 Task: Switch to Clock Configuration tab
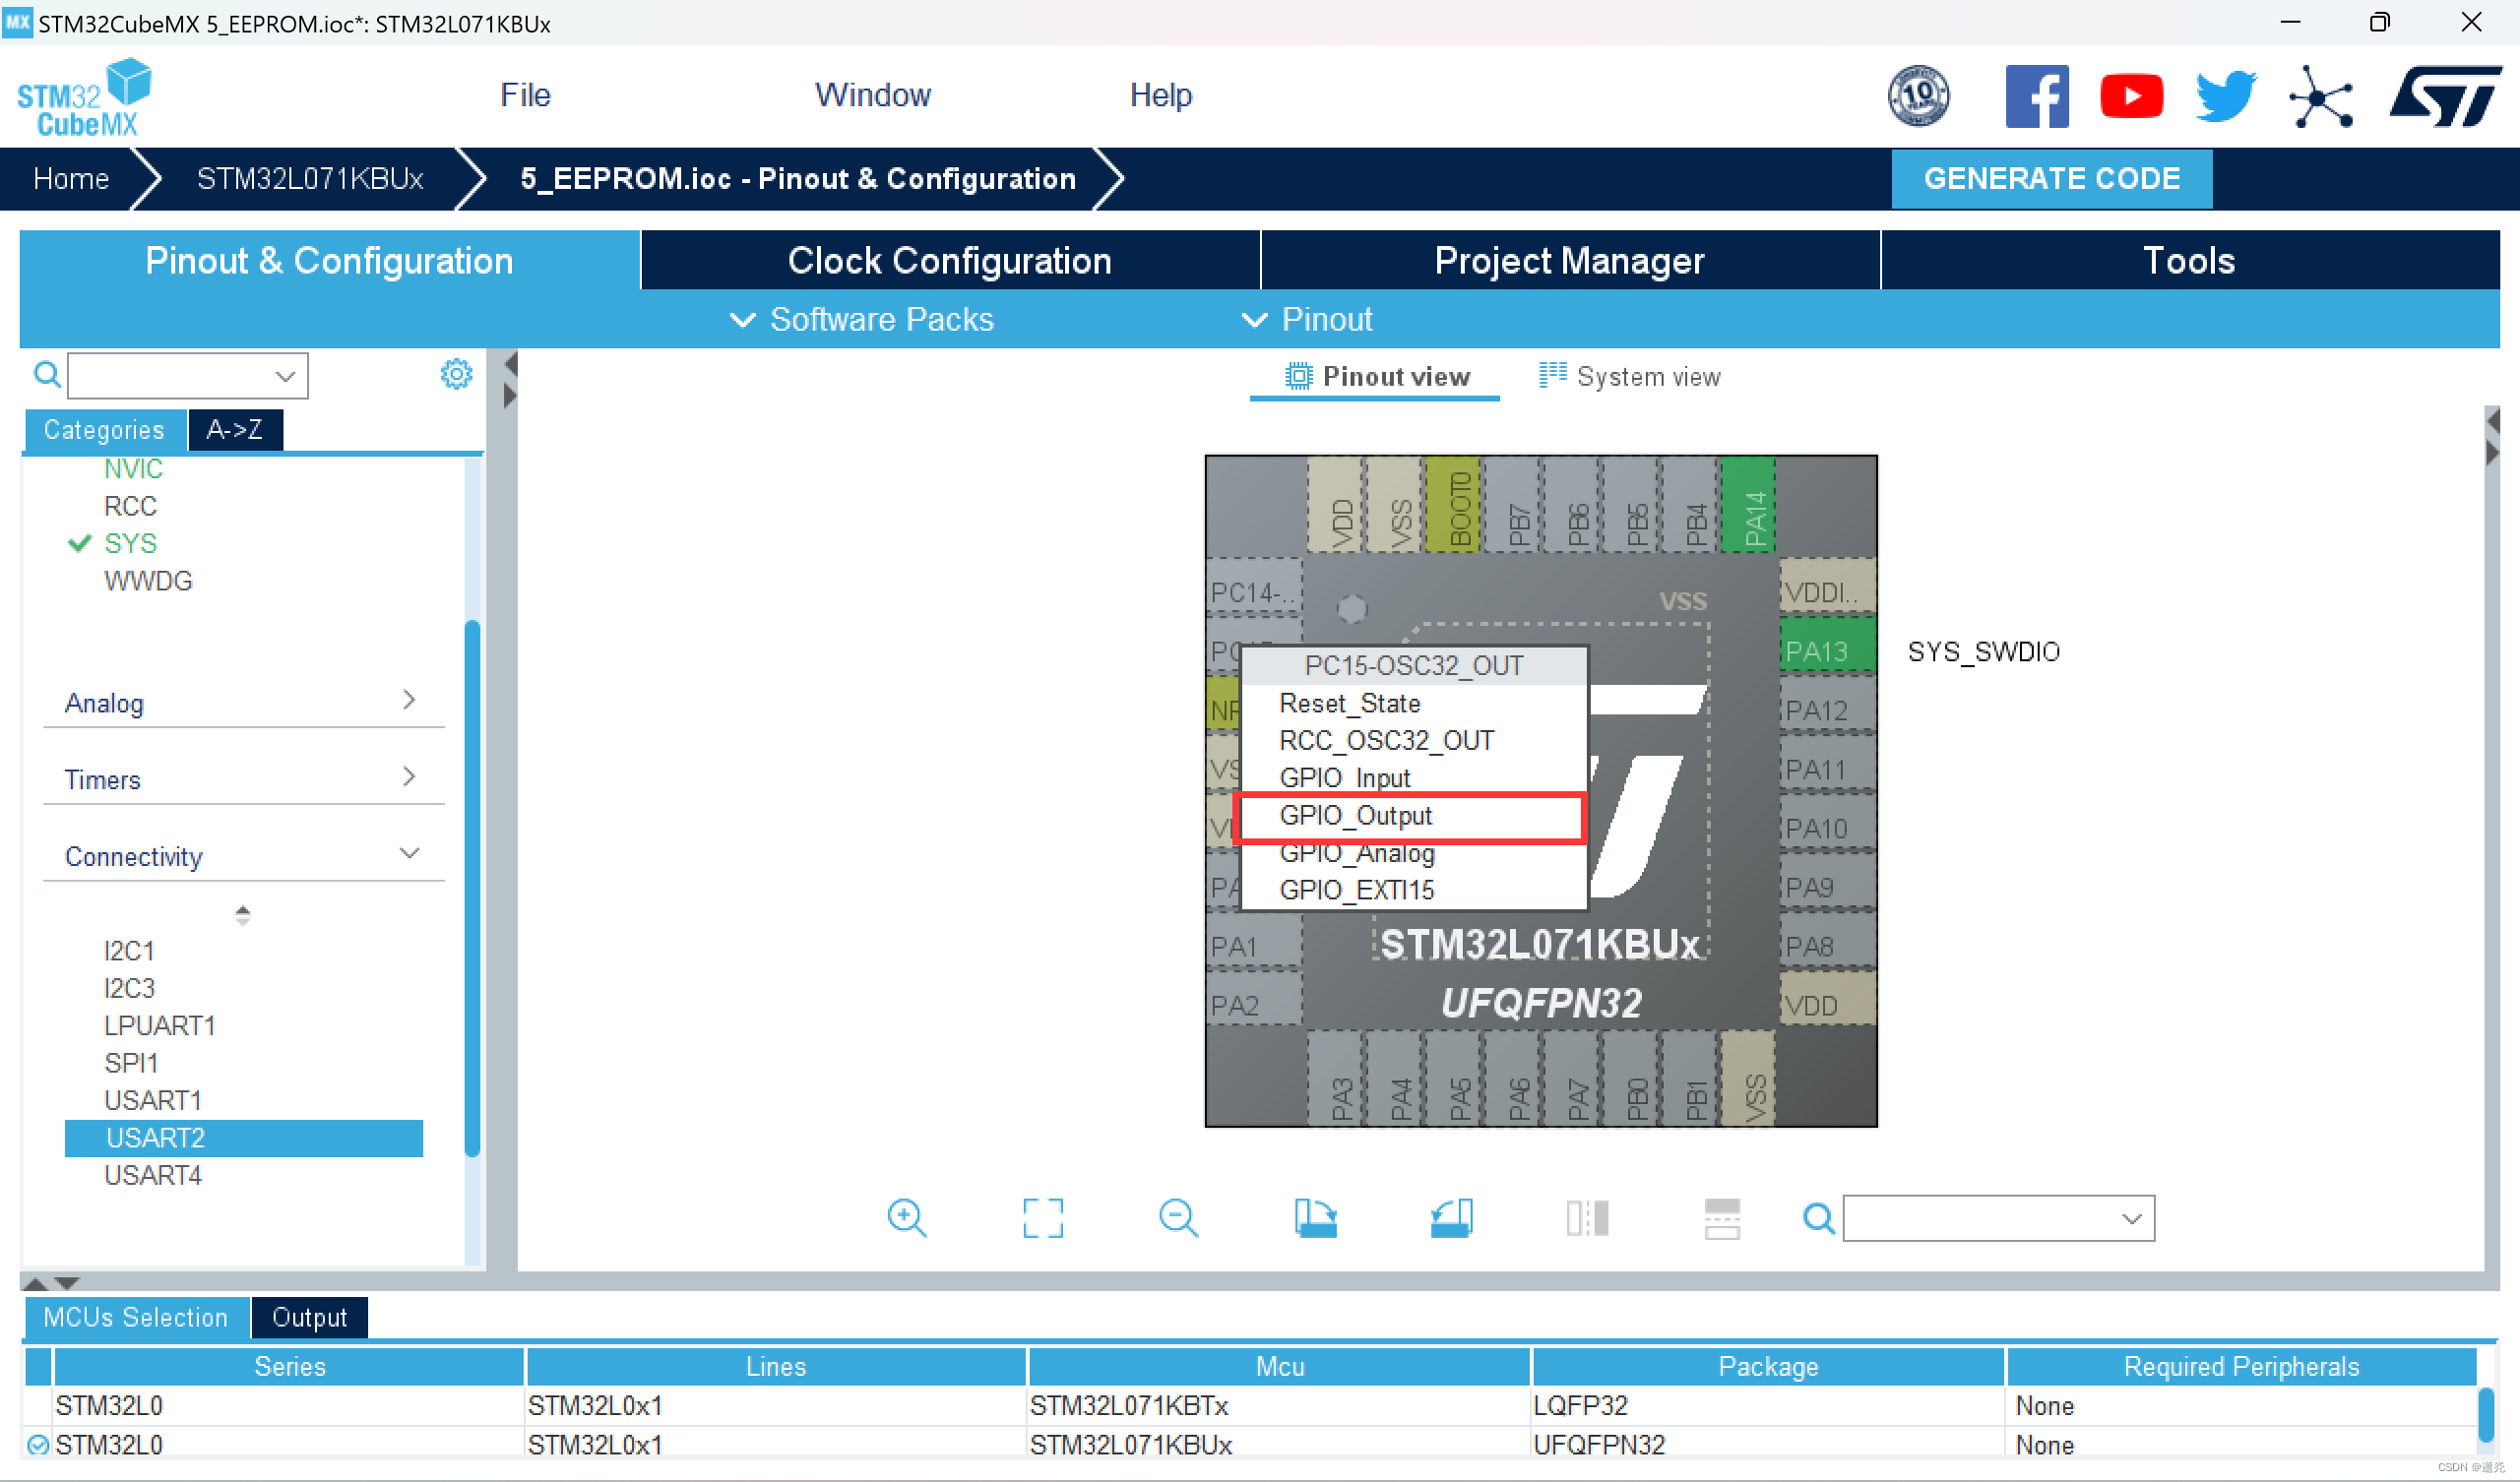point(949,260)
